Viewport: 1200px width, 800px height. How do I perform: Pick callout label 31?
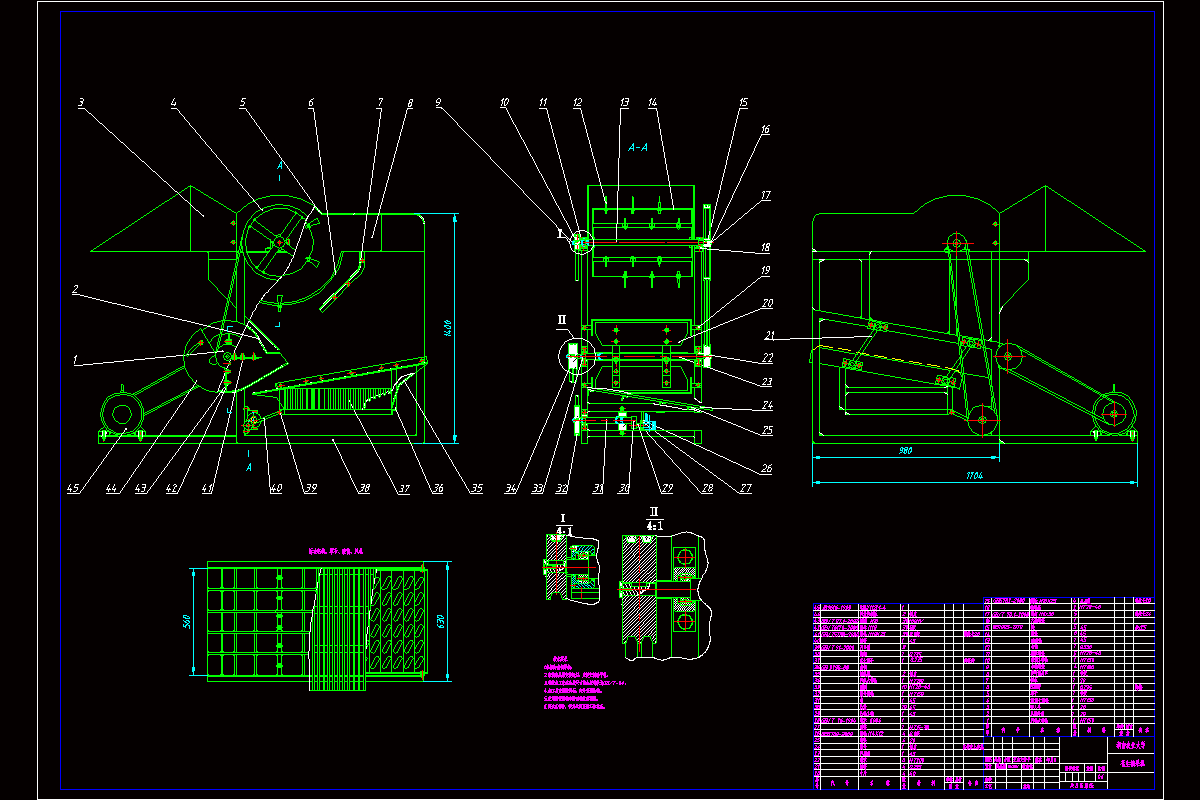click(598, 489)
